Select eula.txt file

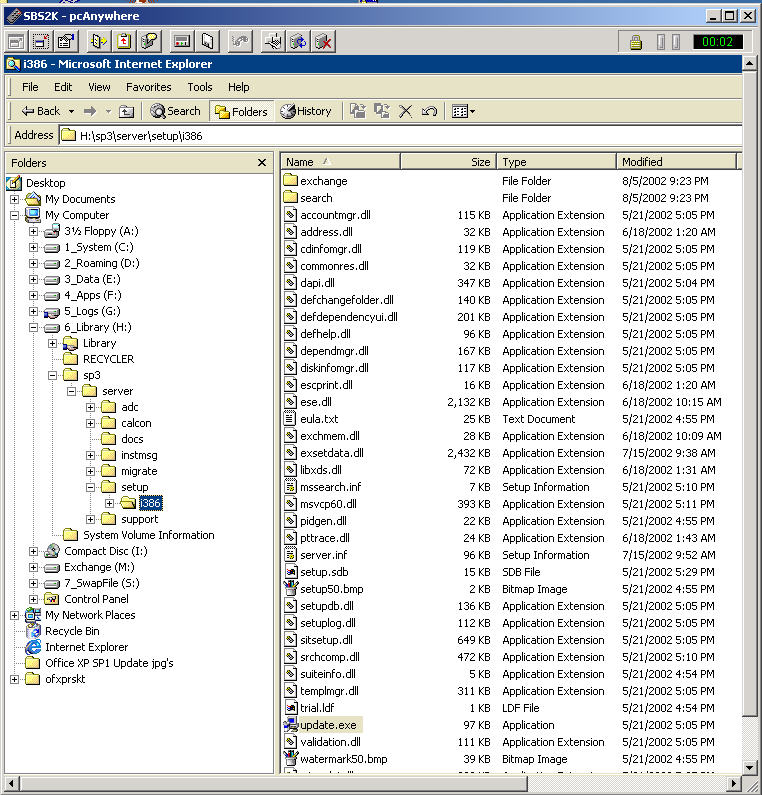tap(319, 419)
